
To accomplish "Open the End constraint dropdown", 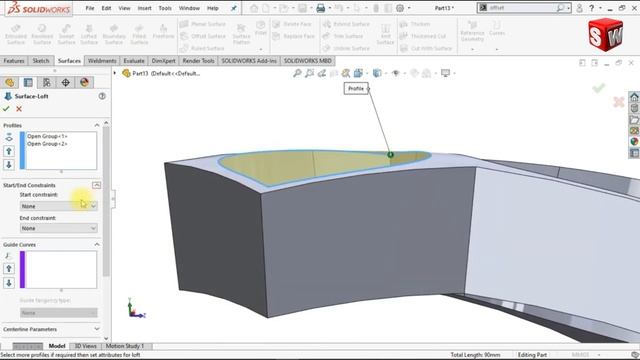I will coord(59,228).
